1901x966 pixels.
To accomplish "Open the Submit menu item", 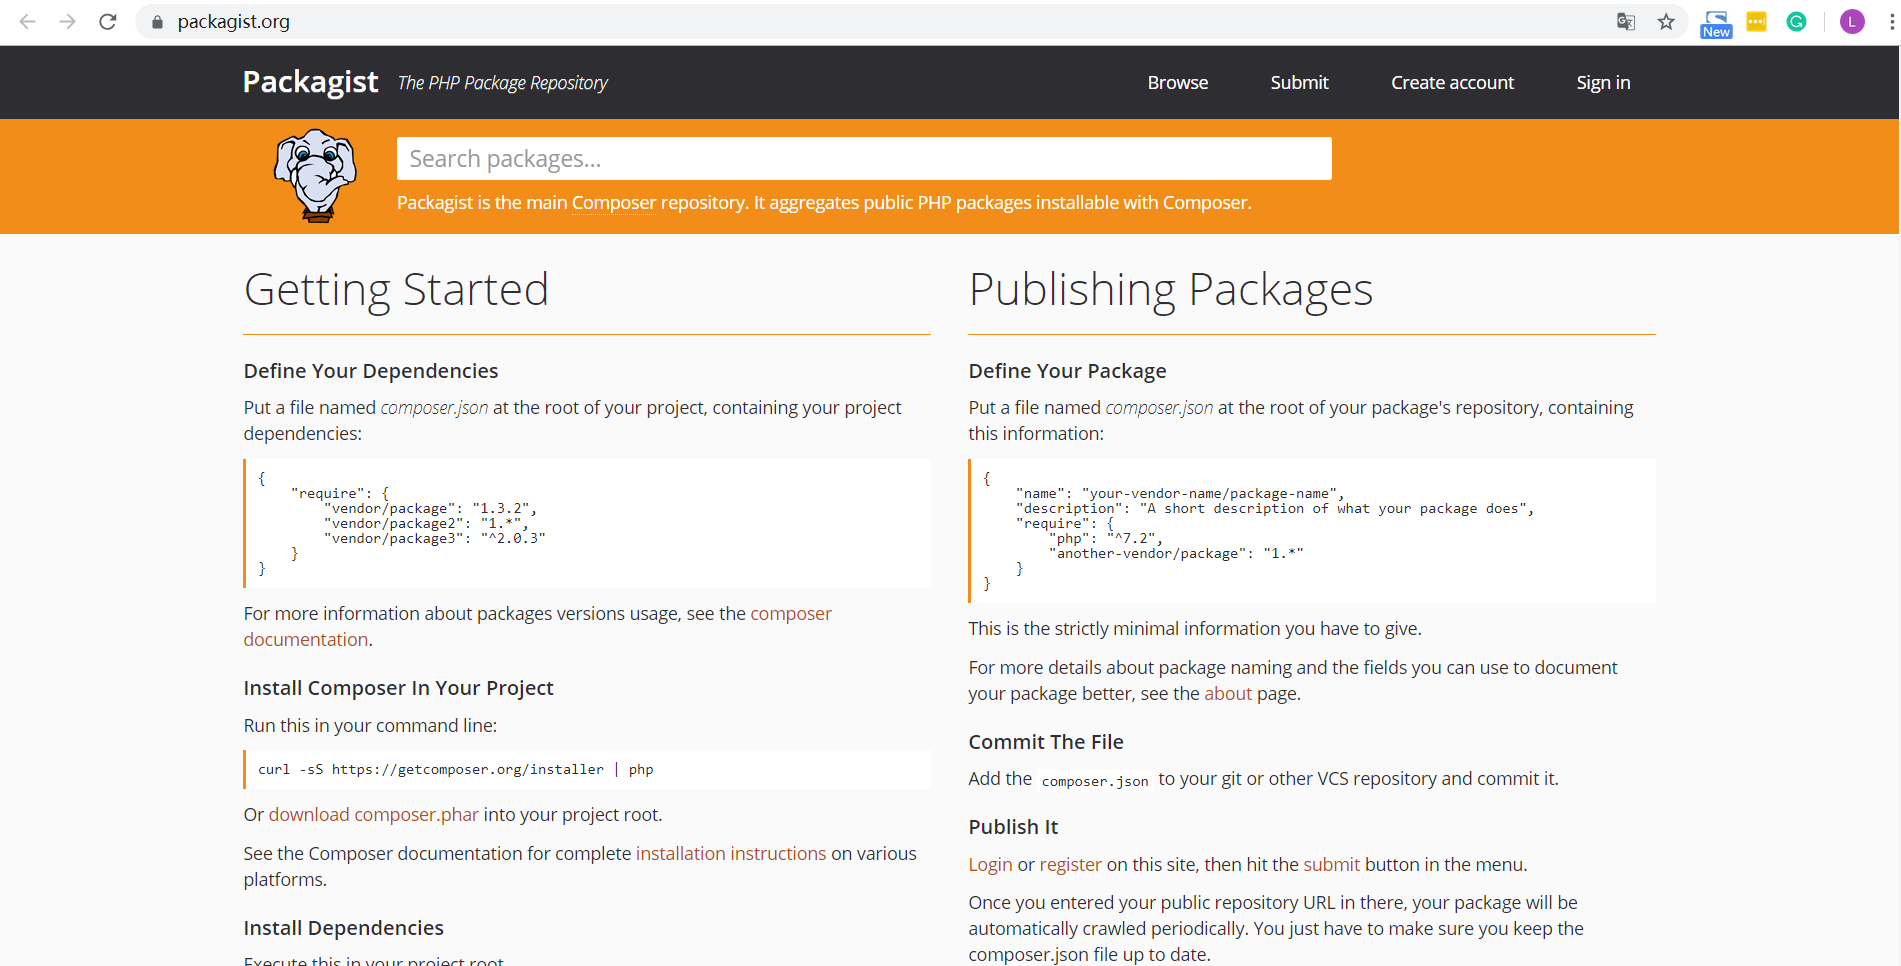I will tap(1299, 83).
